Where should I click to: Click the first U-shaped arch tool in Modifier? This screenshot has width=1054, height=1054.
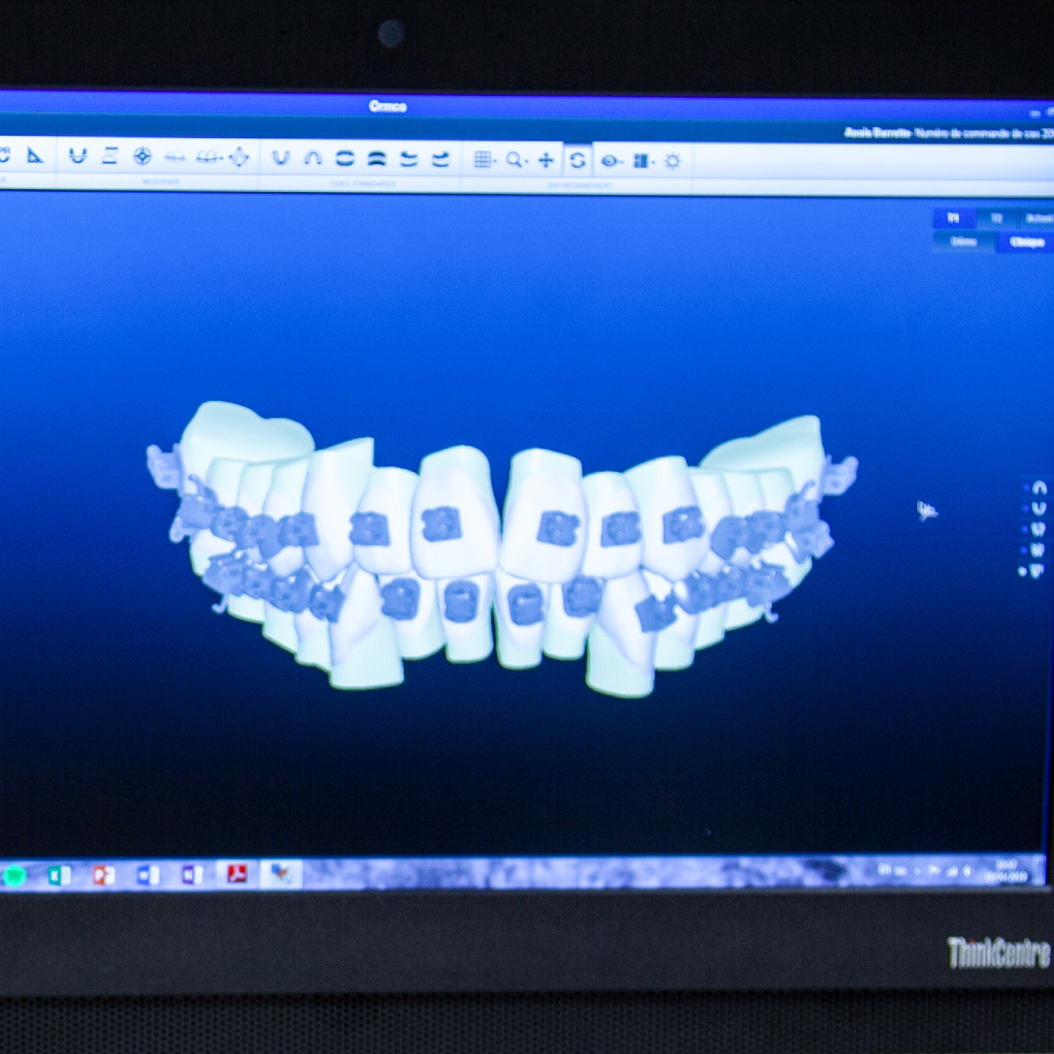point(77,156)
